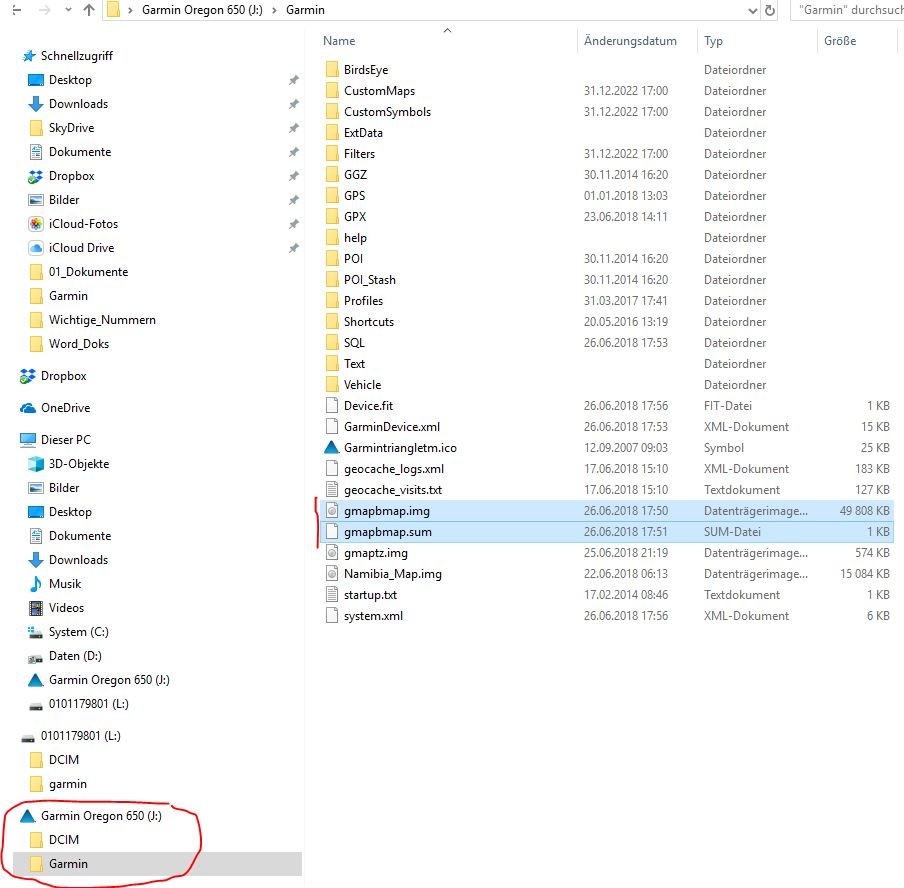Select OneDrive cloud icon
904x888 pixels.
click(x=28, y=408)
